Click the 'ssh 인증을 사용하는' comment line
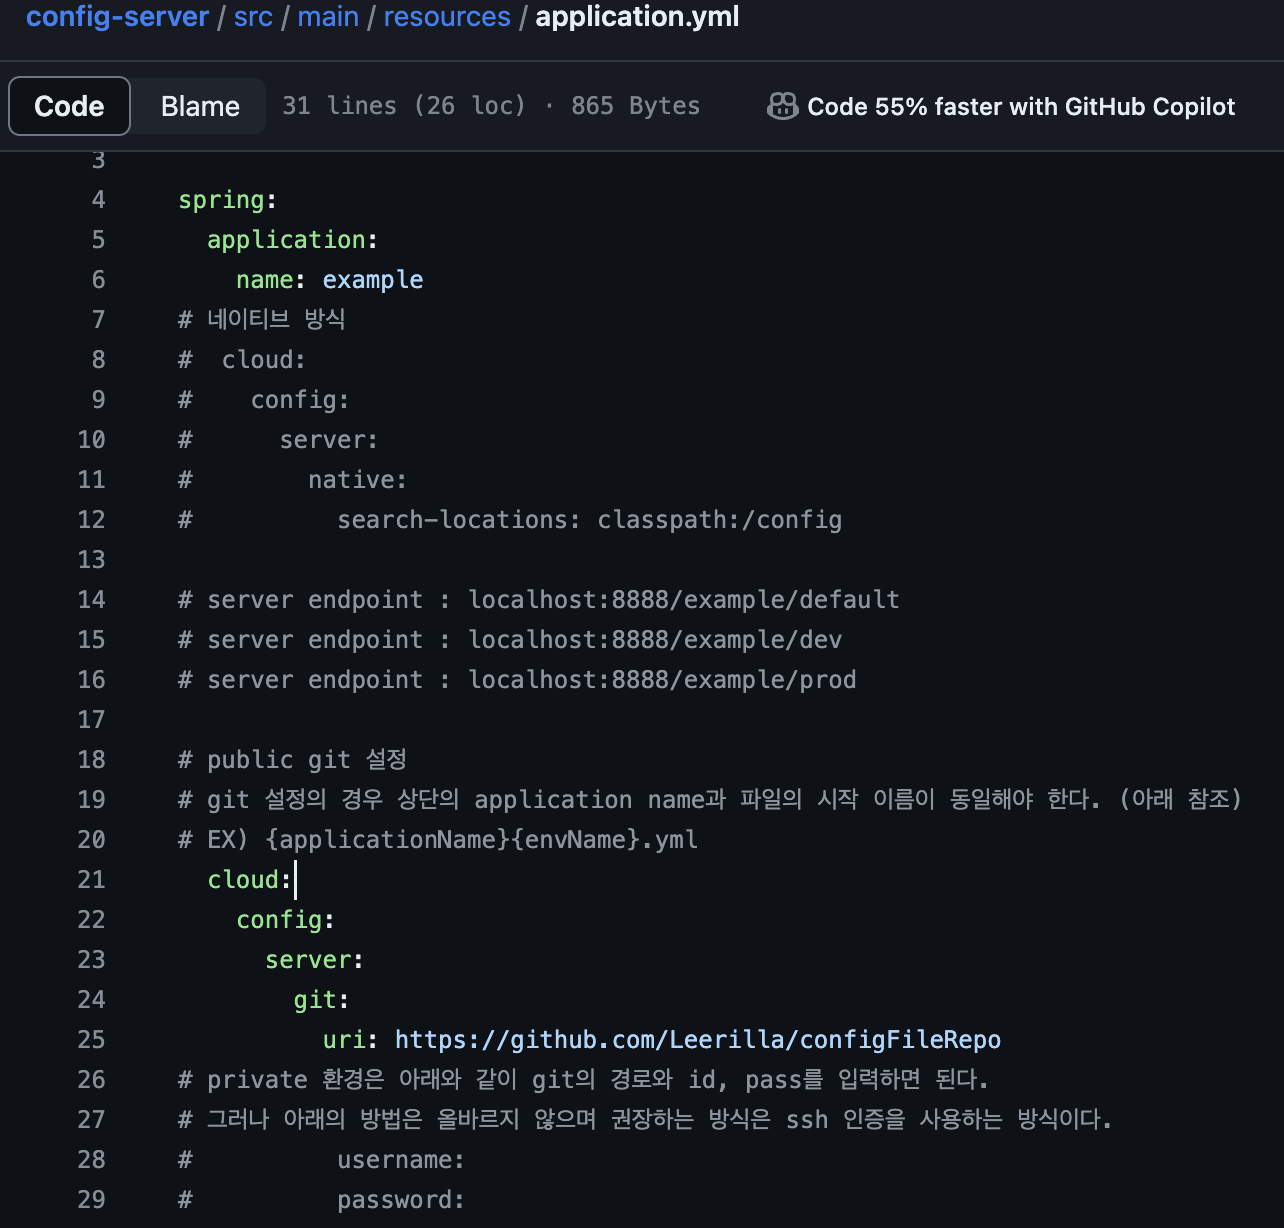The width and height of the screenshot is (1284, 1228). (x=645, y=1120)
